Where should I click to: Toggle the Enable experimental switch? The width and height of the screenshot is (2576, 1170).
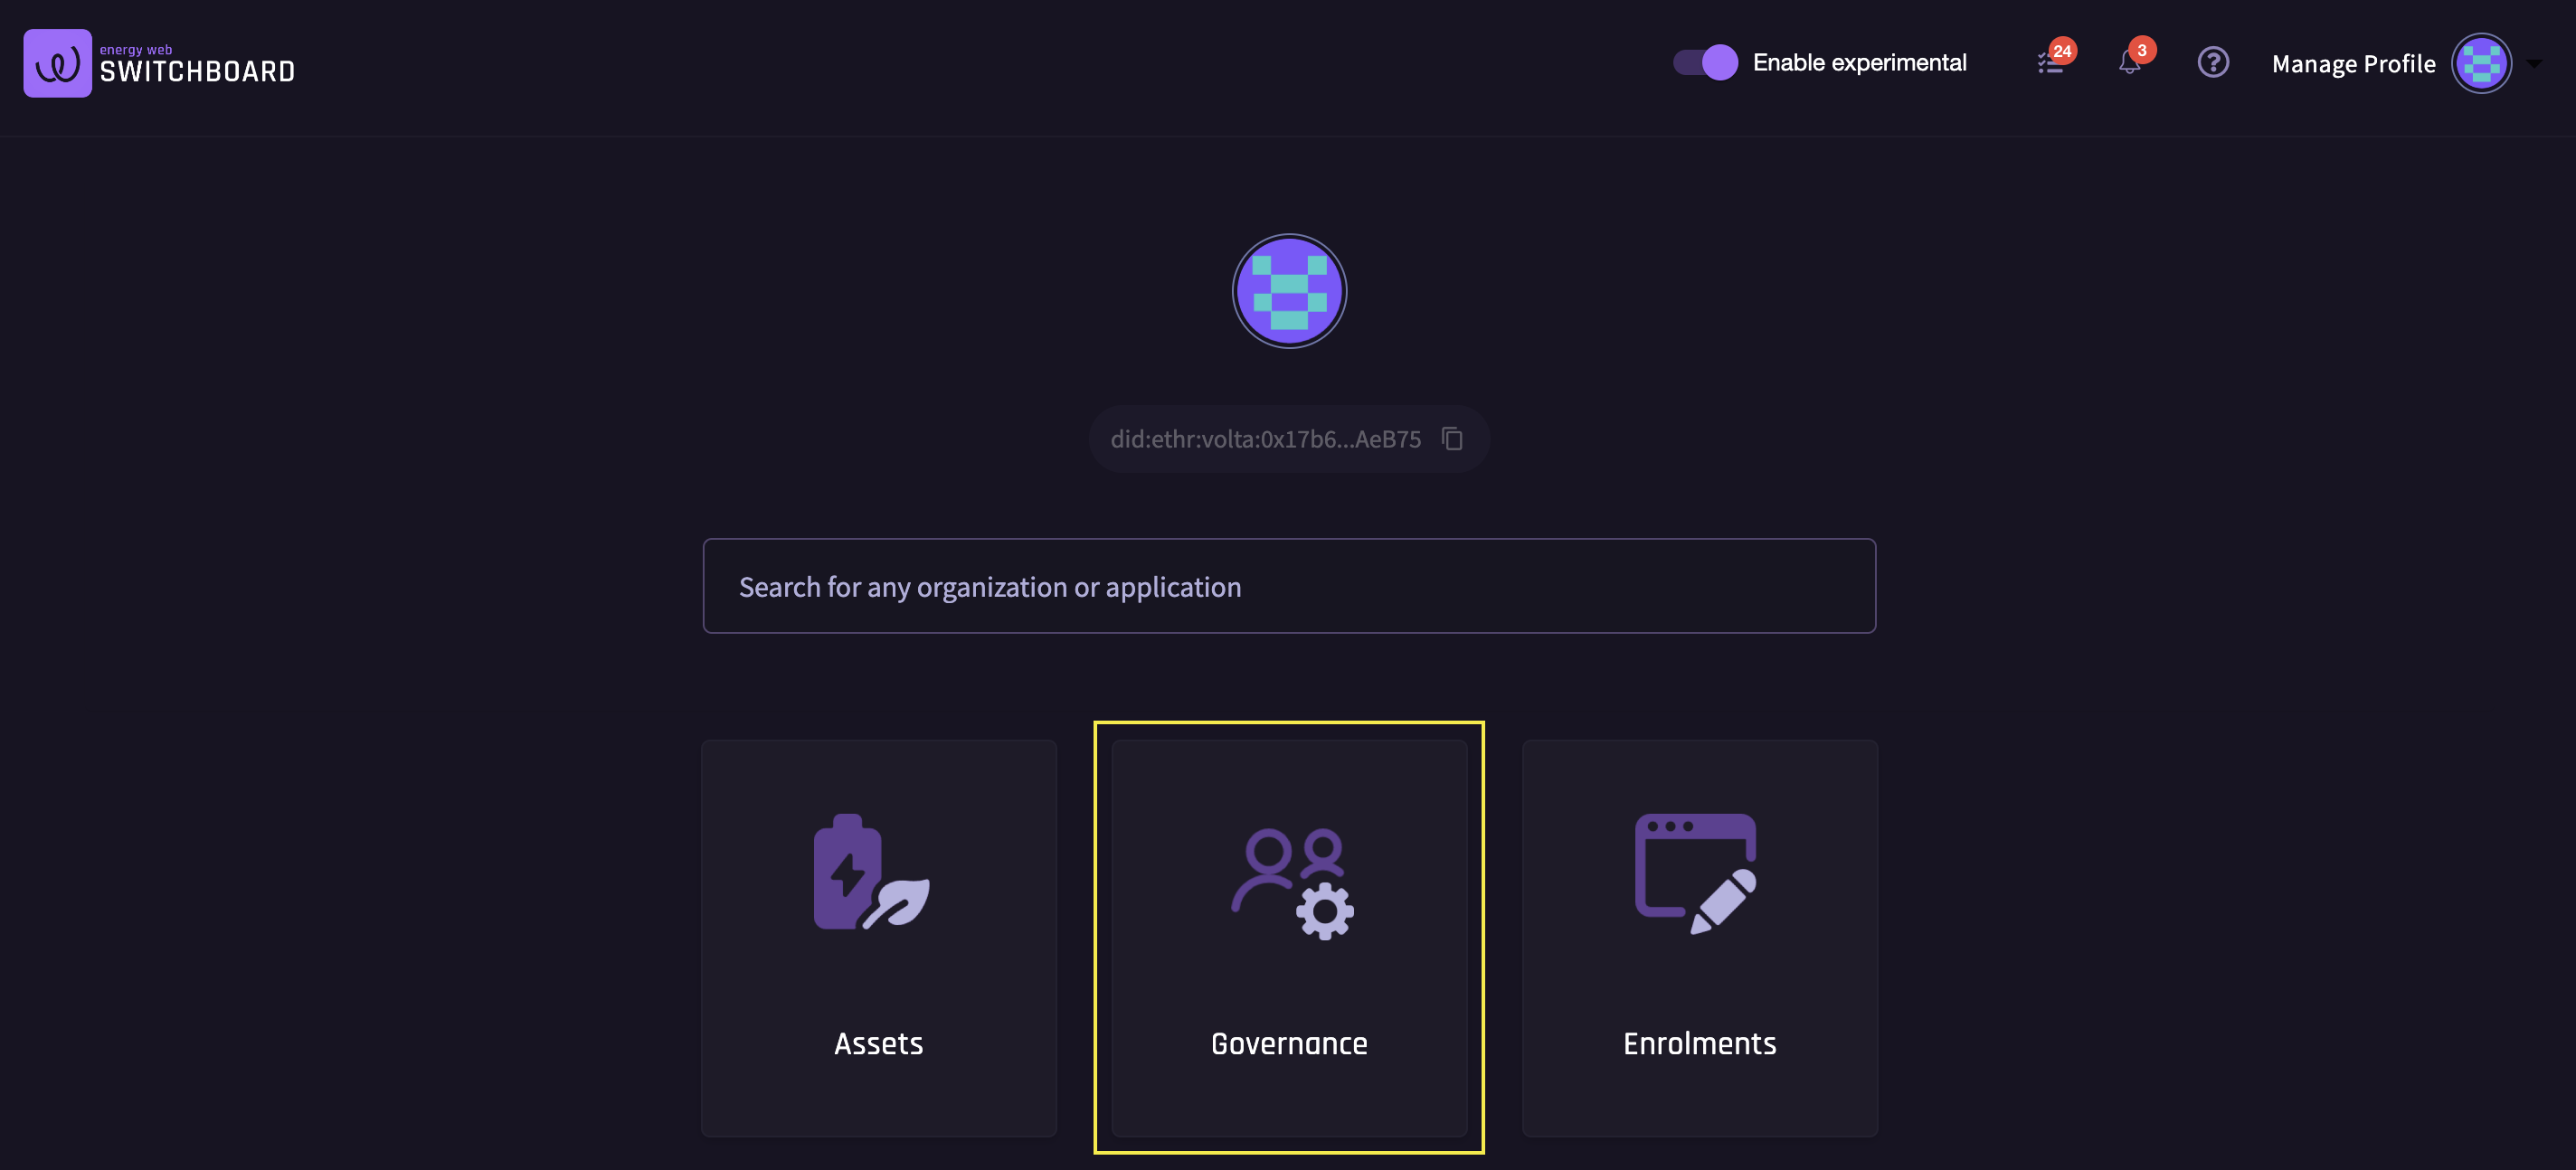point(1706,63)
